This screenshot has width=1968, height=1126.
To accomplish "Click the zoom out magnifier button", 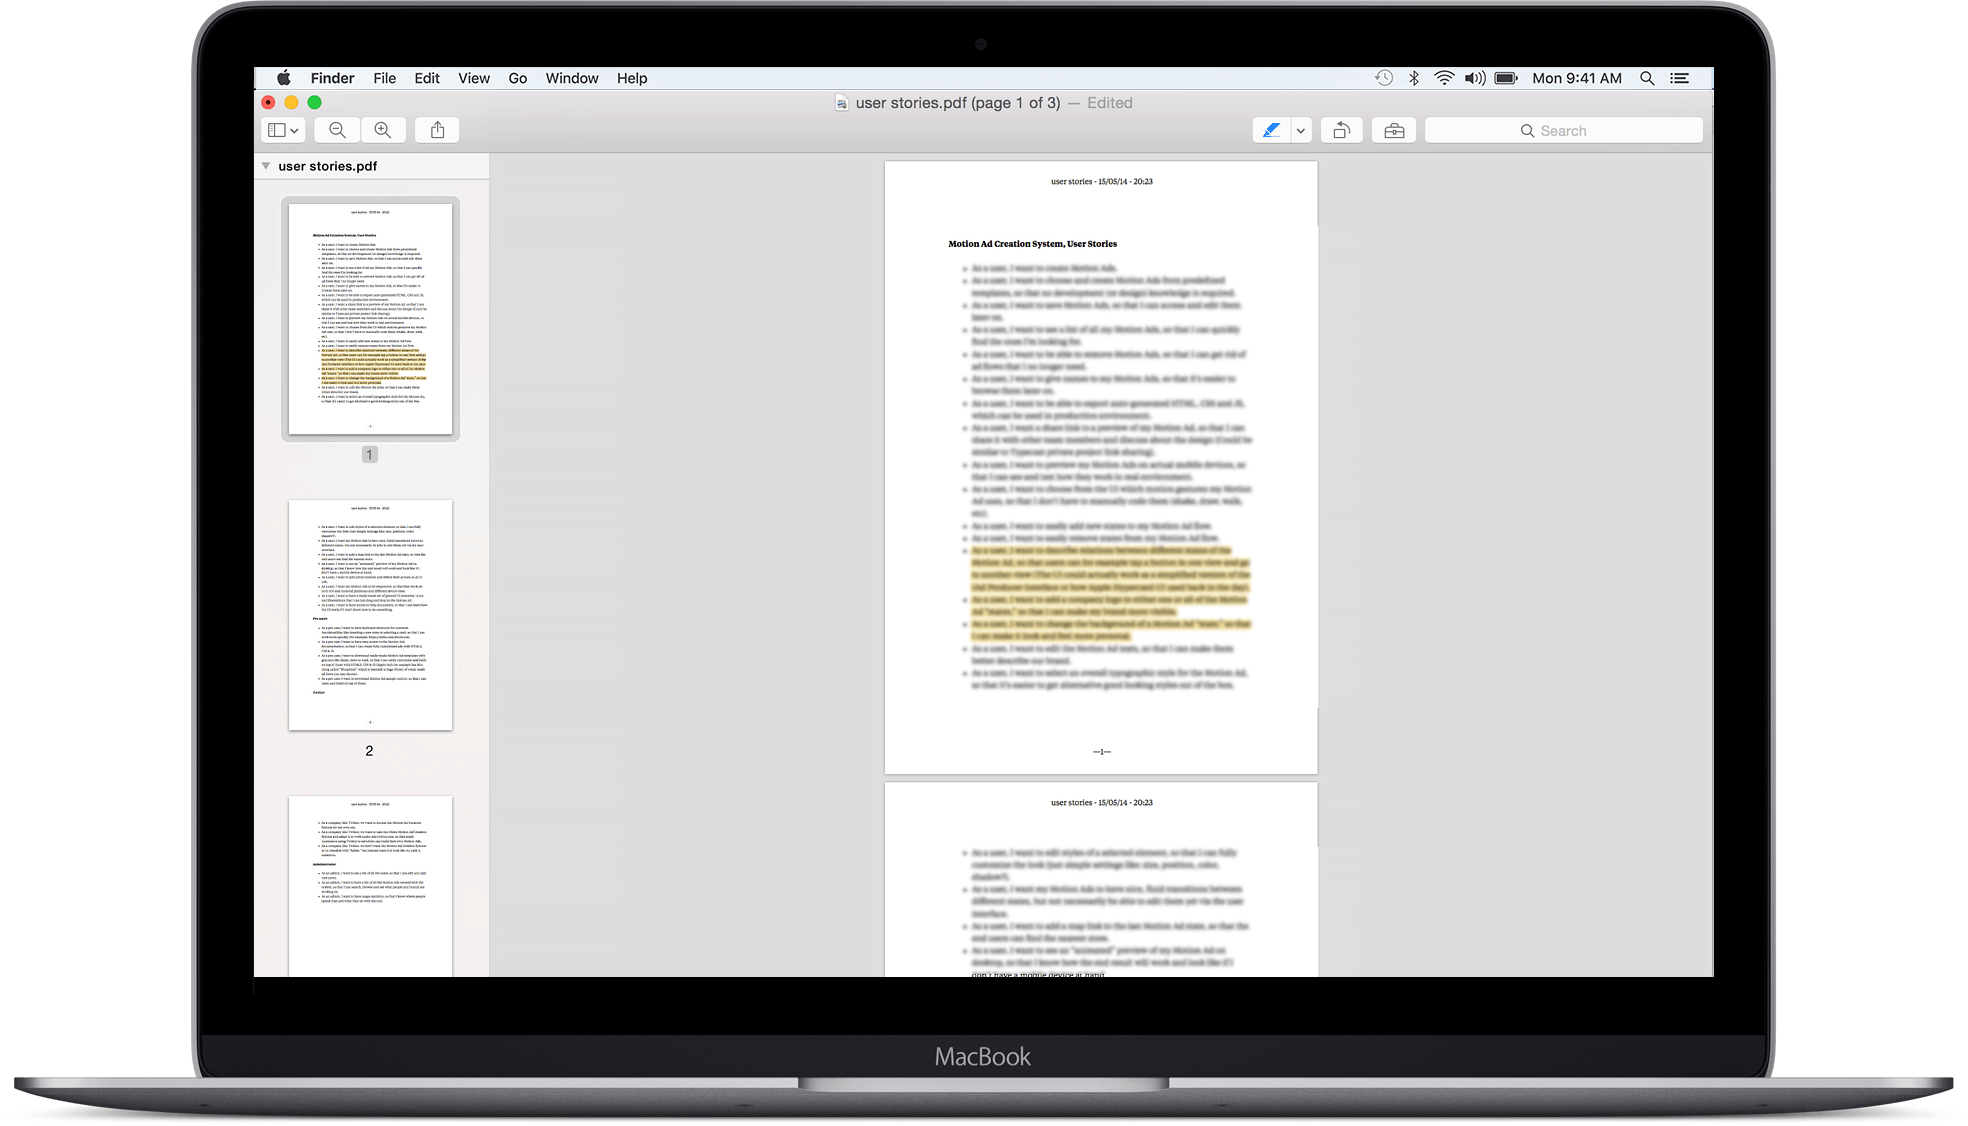I will click(x=337, y=130).
